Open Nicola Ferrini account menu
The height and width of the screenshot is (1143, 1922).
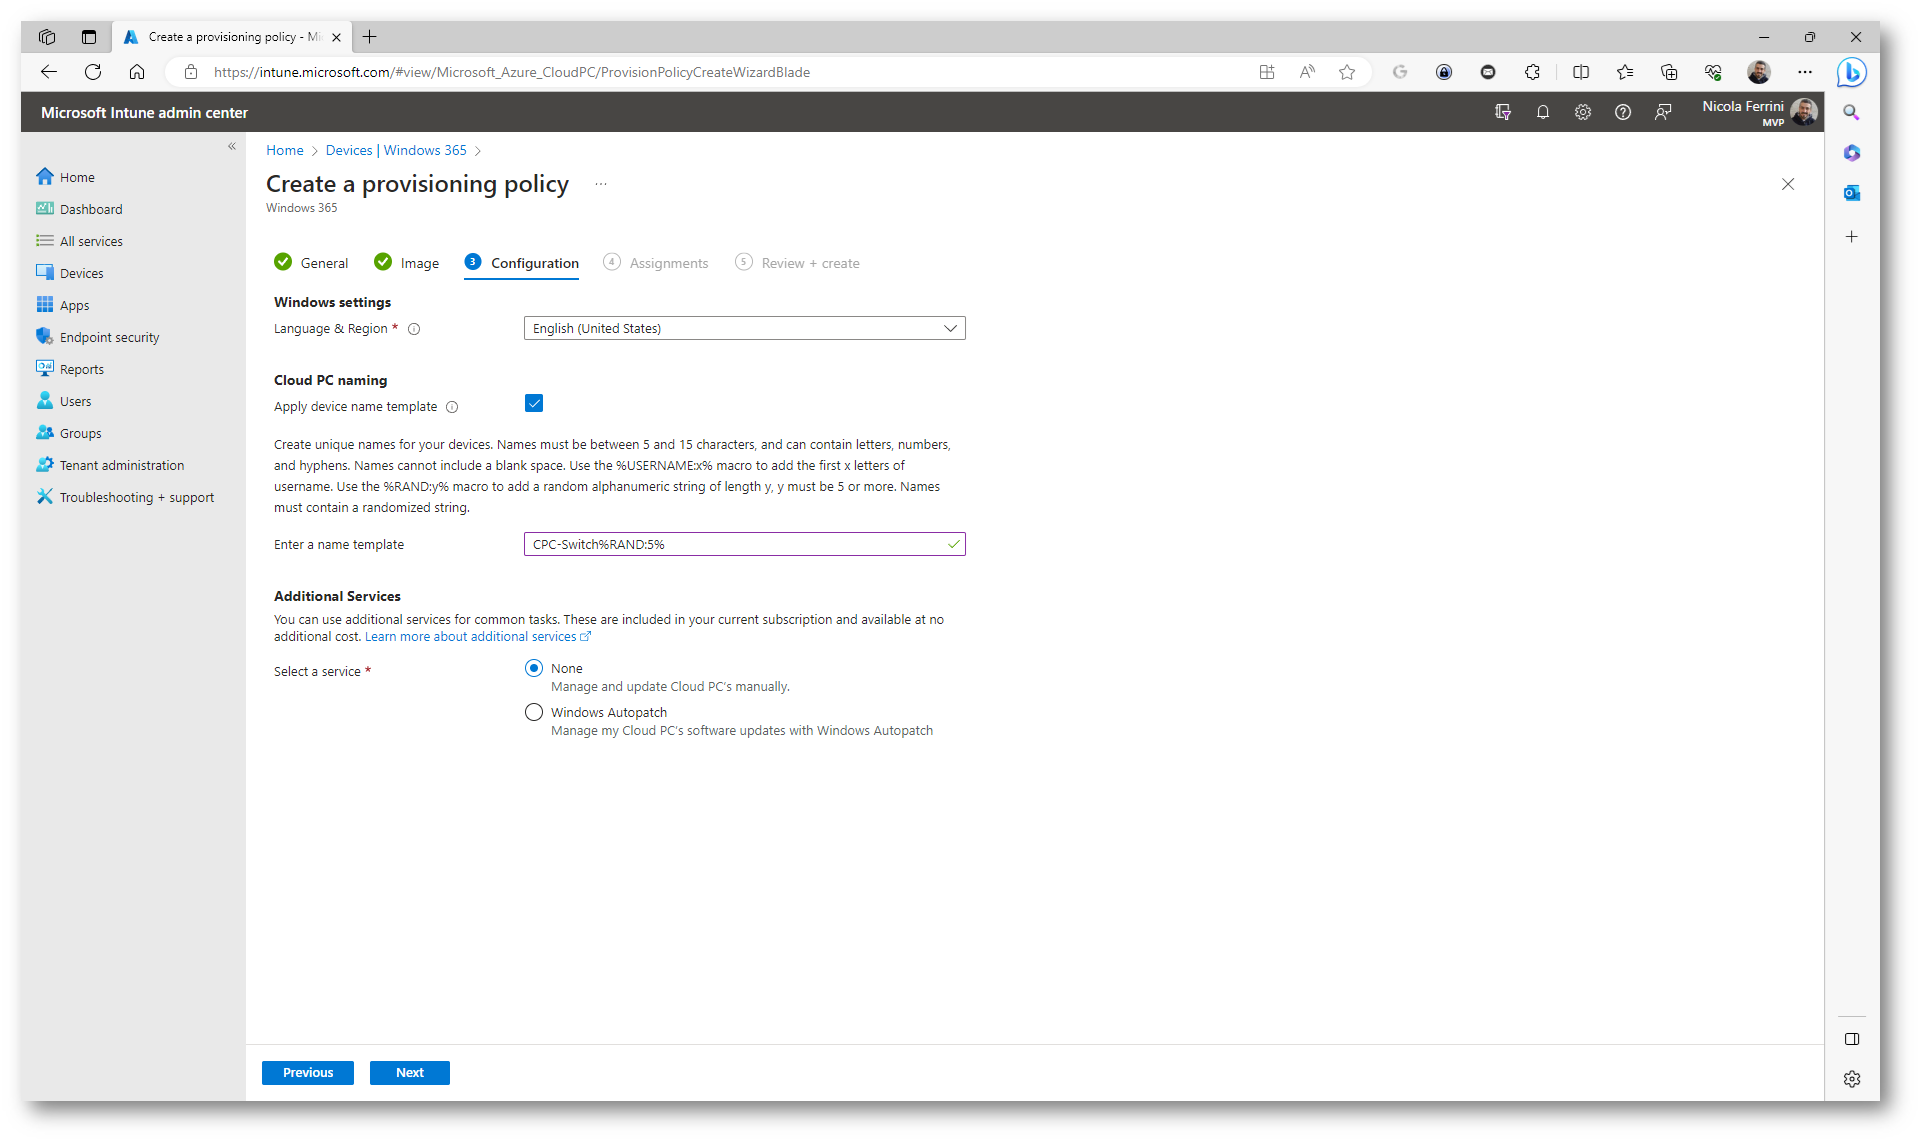(x=1760, y=112)
